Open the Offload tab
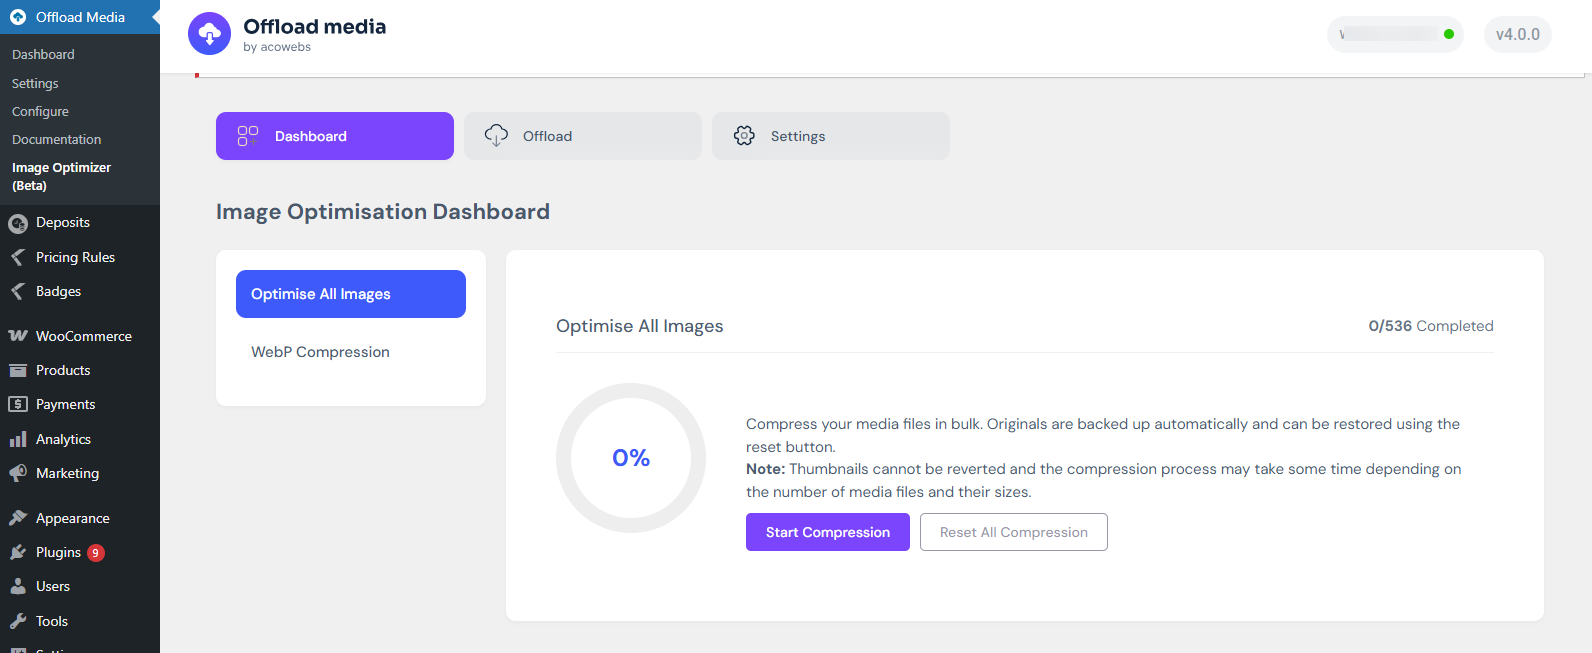 pyautogui.click(x=583, y=136)
